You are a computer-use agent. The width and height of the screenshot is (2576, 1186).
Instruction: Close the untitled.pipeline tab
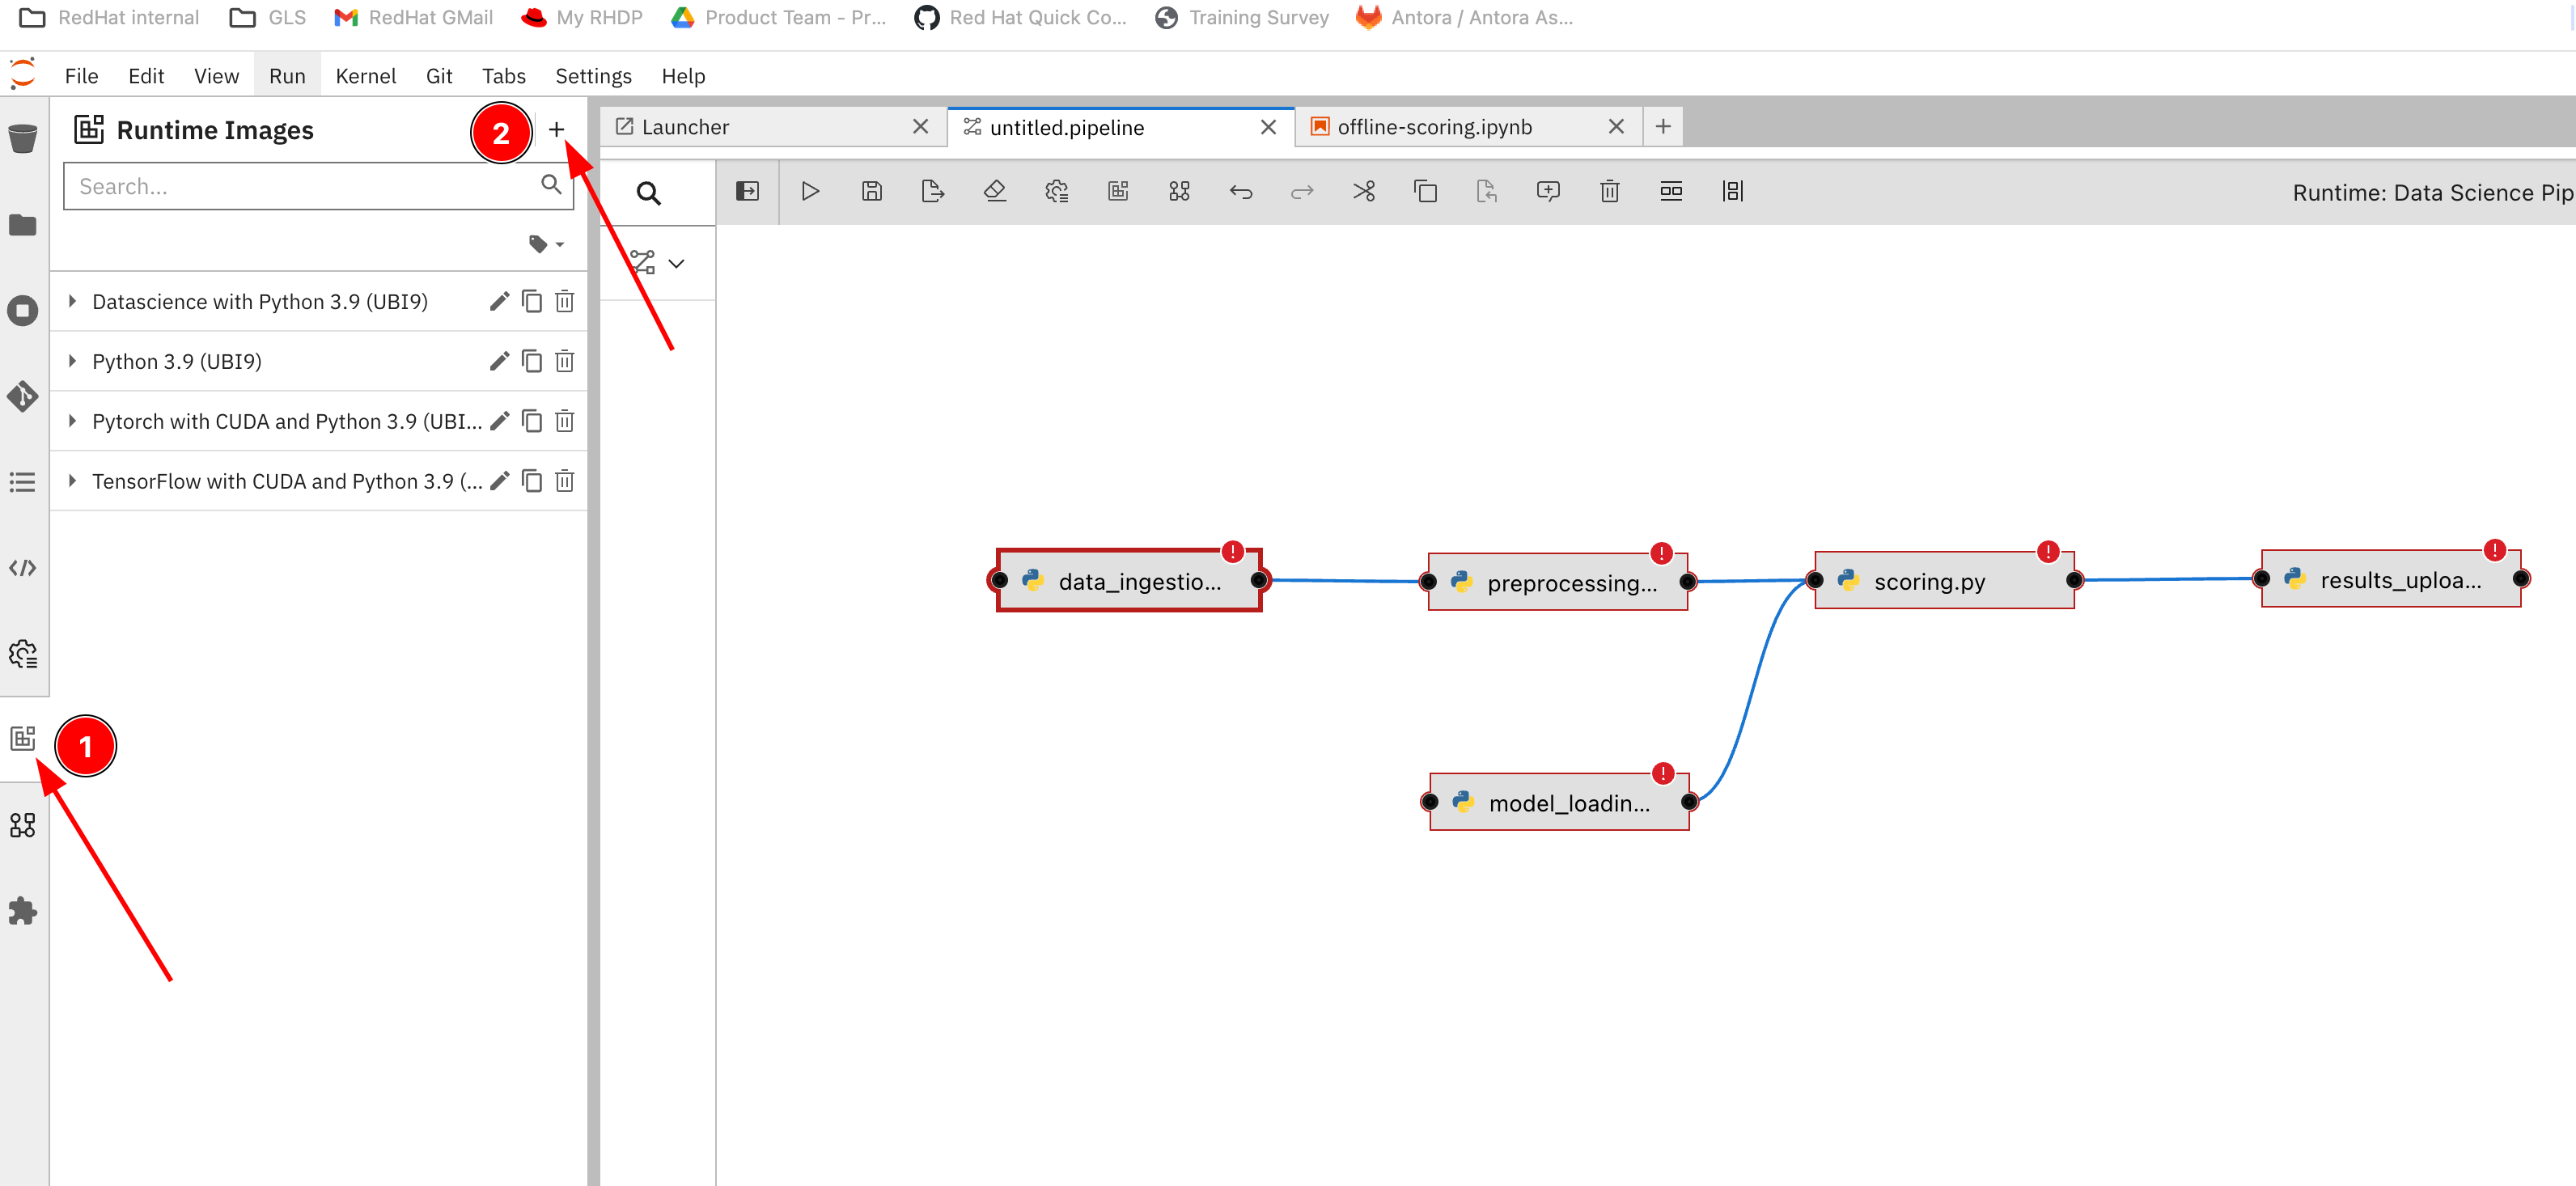click(1268, 127)
